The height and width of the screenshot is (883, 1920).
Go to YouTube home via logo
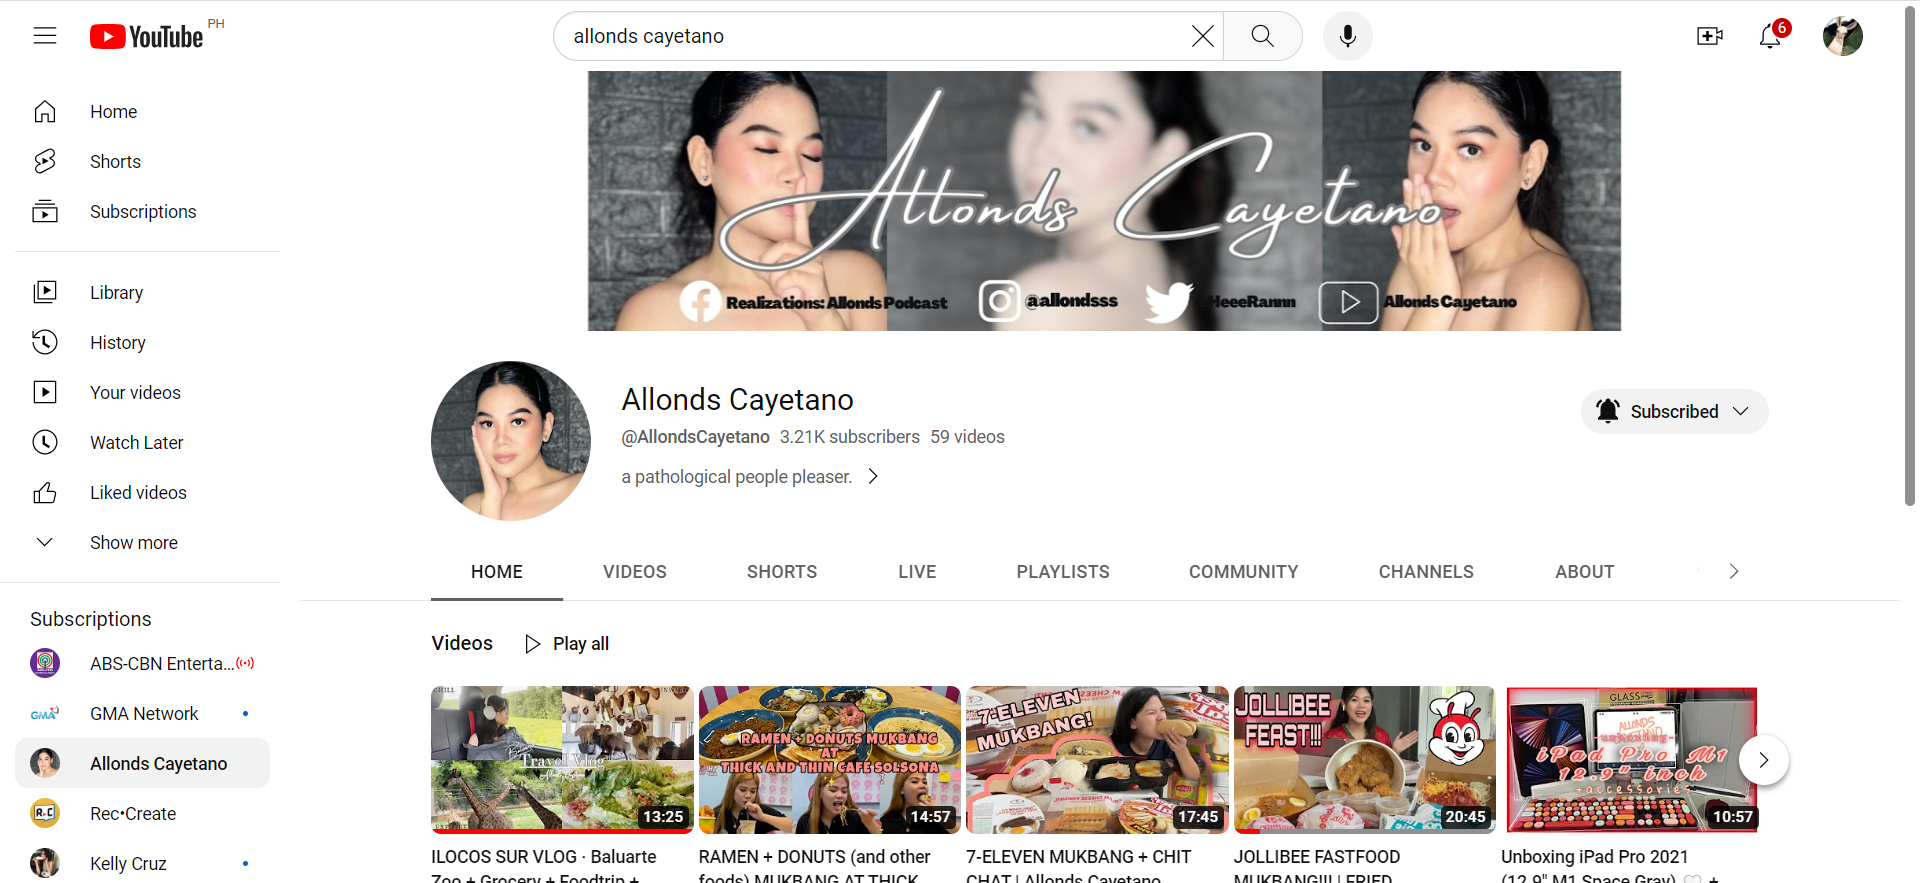pyautogui.click(x=147, y=36)
